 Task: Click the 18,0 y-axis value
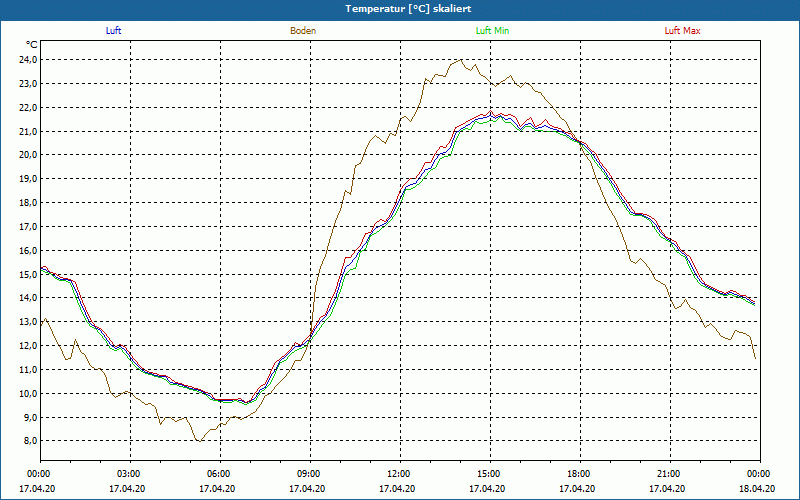coord(29,203)
